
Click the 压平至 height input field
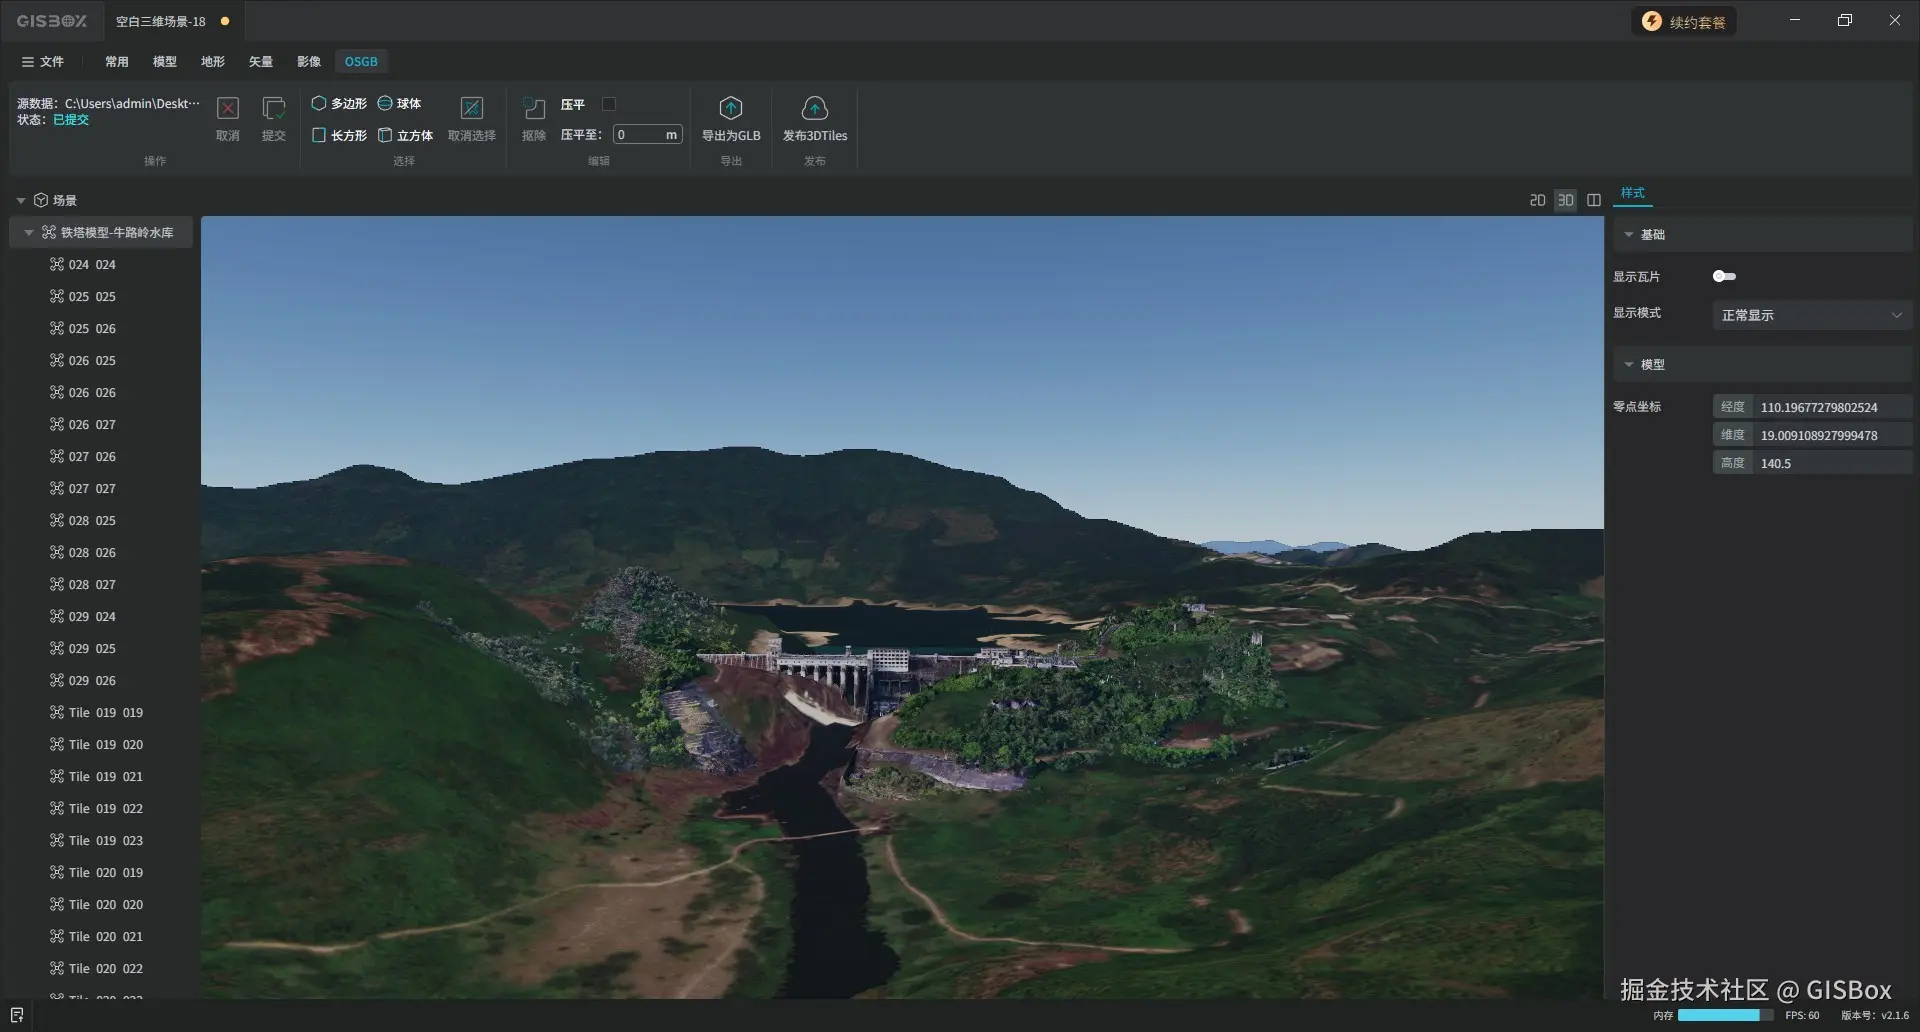point(648,135)
